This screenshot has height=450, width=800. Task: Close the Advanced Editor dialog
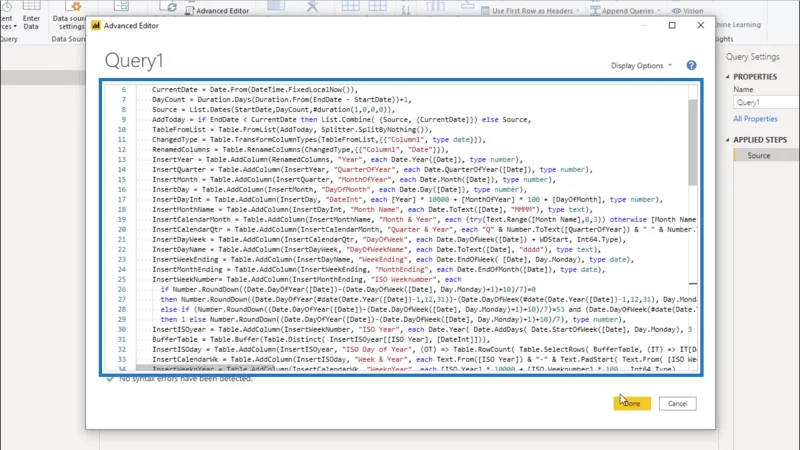[x=701, y=25]
